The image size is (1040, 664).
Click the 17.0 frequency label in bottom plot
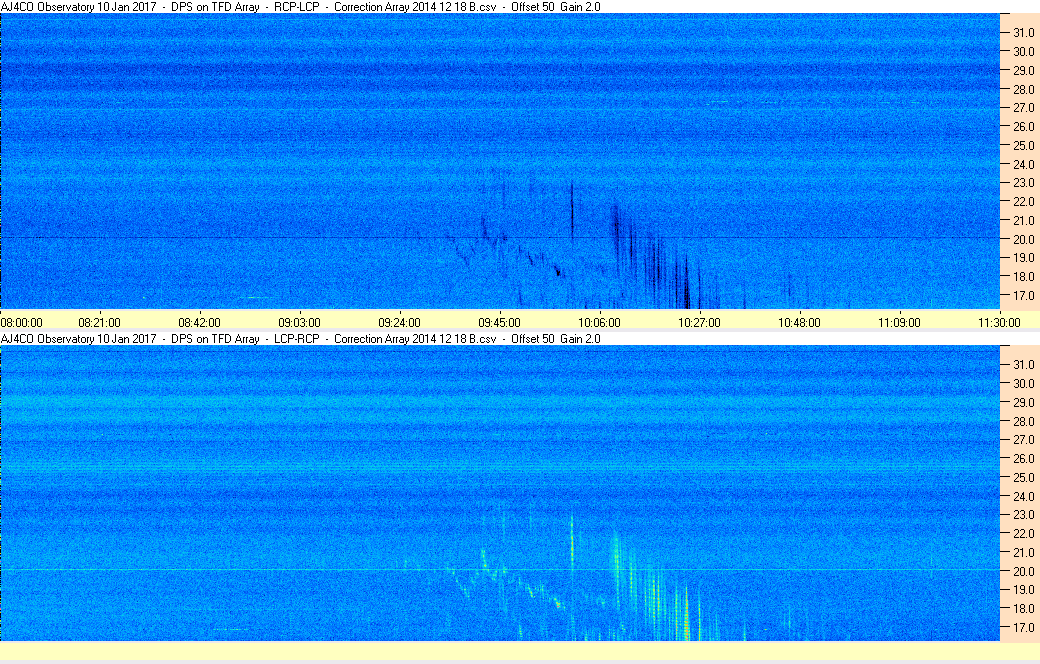tap(1023, 628)
